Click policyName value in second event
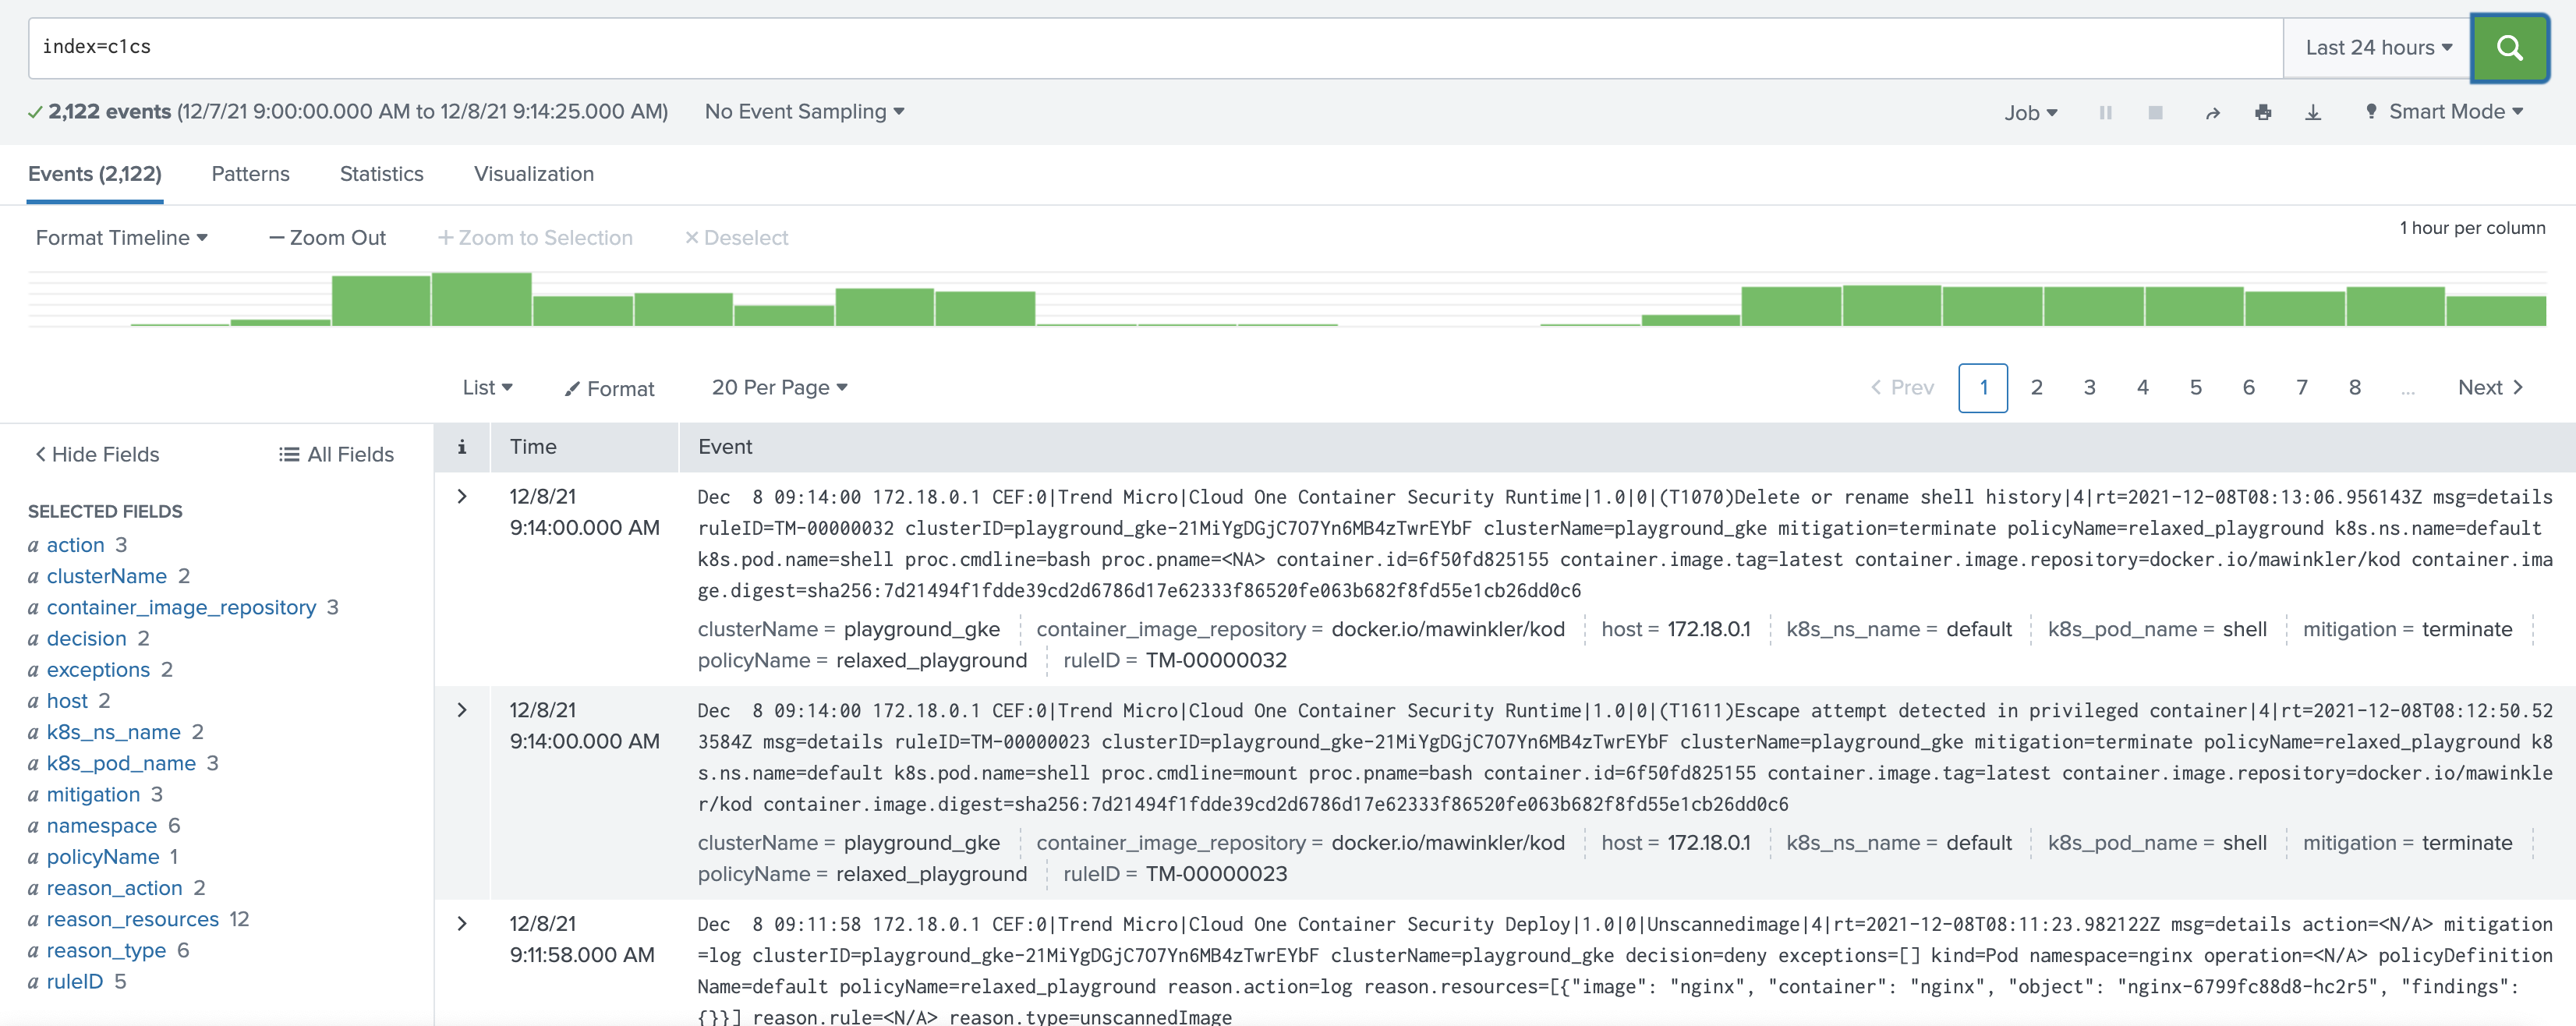This screenshot has width=2576, height=1026. click(x=931, y=874)
